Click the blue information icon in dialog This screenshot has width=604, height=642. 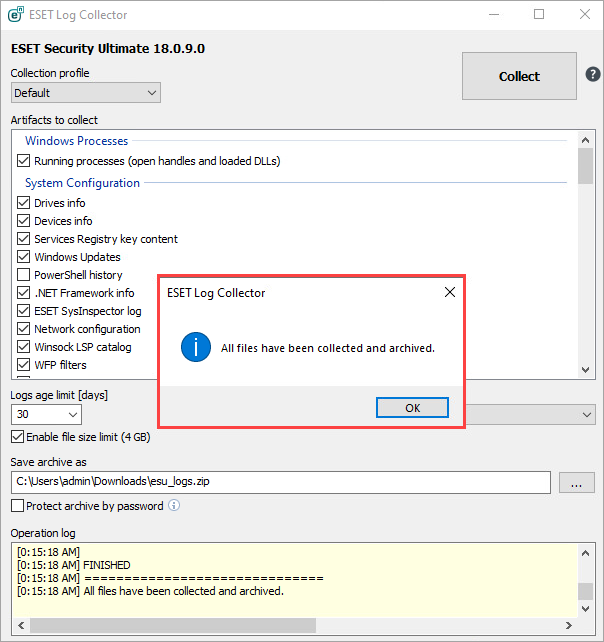(196, 347)
